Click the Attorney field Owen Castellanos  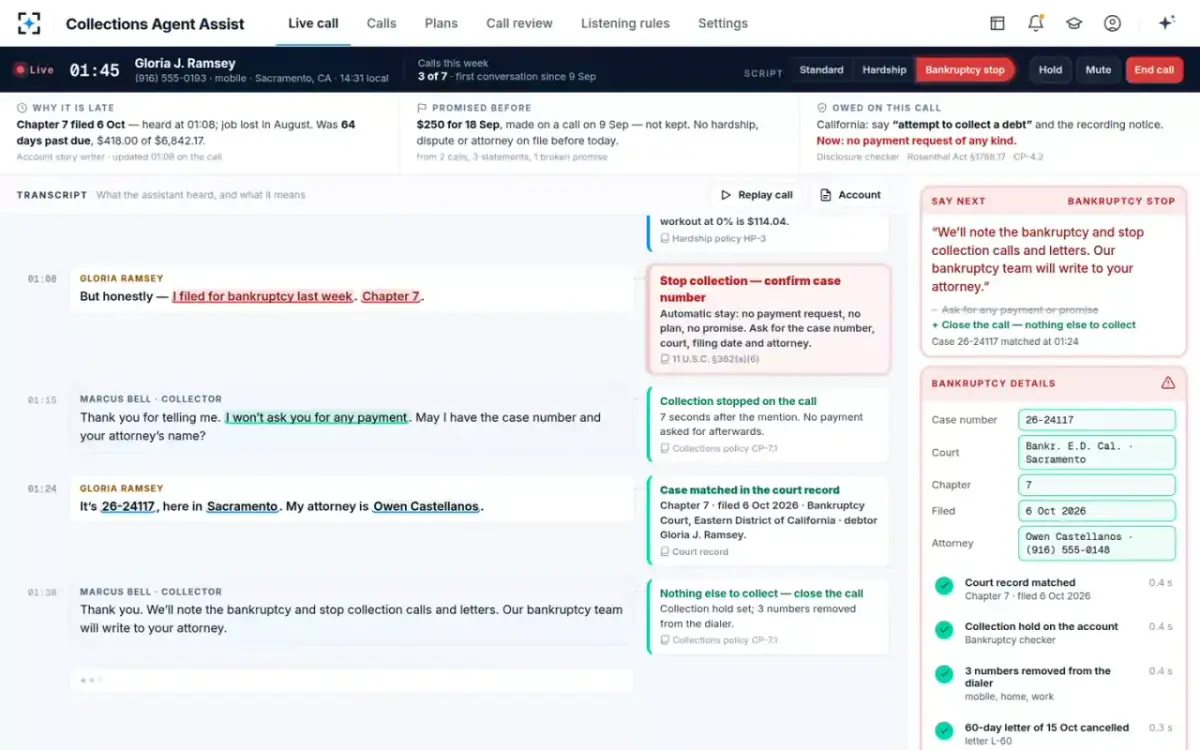point(1096,543)
